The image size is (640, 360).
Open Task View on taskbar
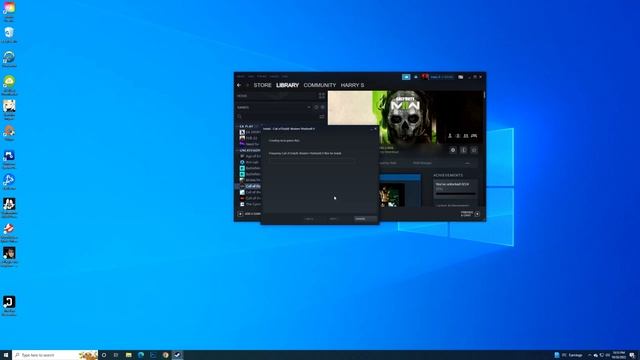click(x=116, y=355)
